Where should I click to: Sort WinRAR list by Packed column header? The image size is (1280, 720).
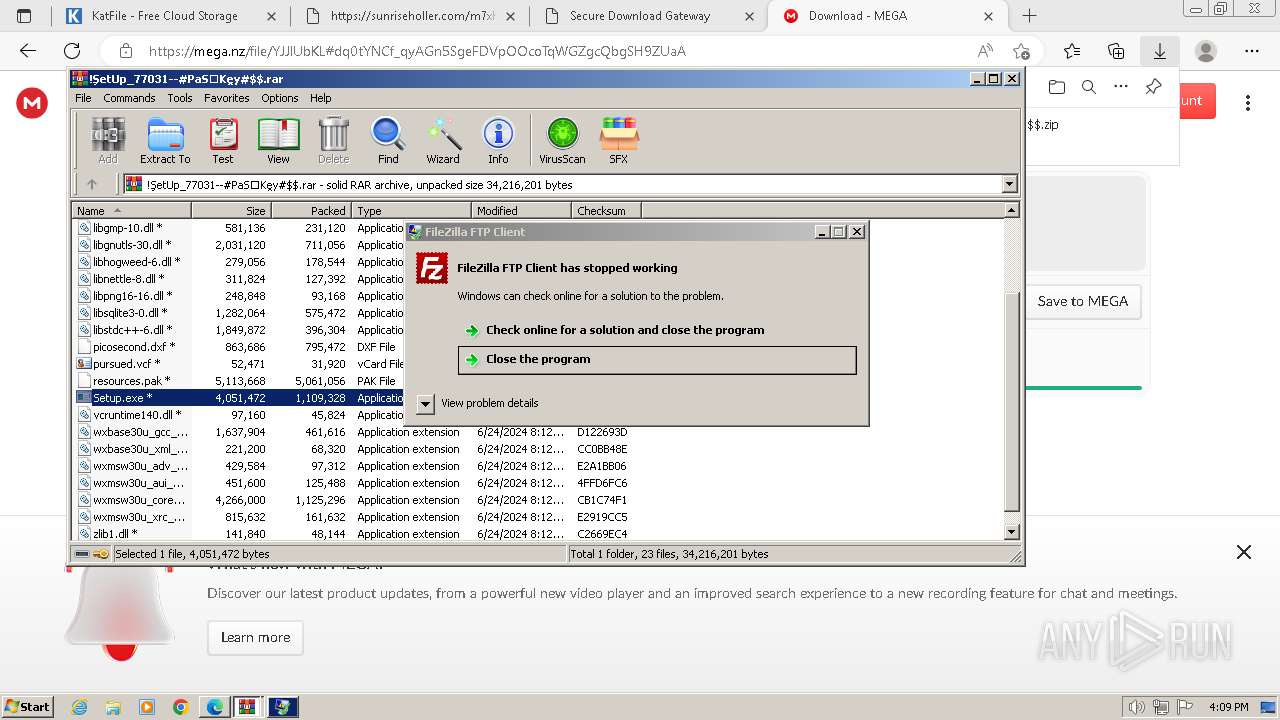point(311,211)
